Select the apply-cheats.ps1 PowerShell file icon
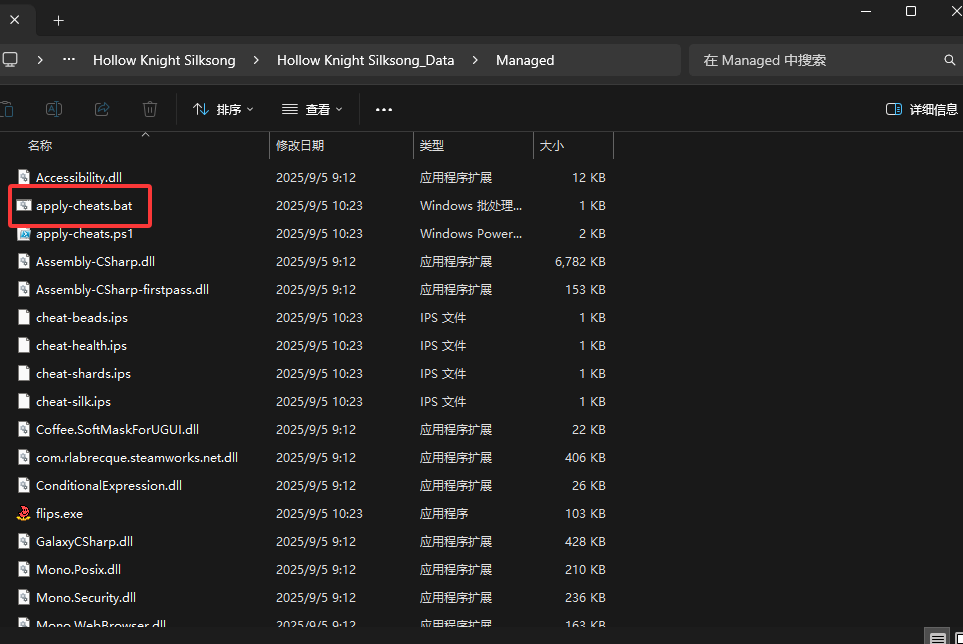 pyautogui.click(x=24, y=233)
